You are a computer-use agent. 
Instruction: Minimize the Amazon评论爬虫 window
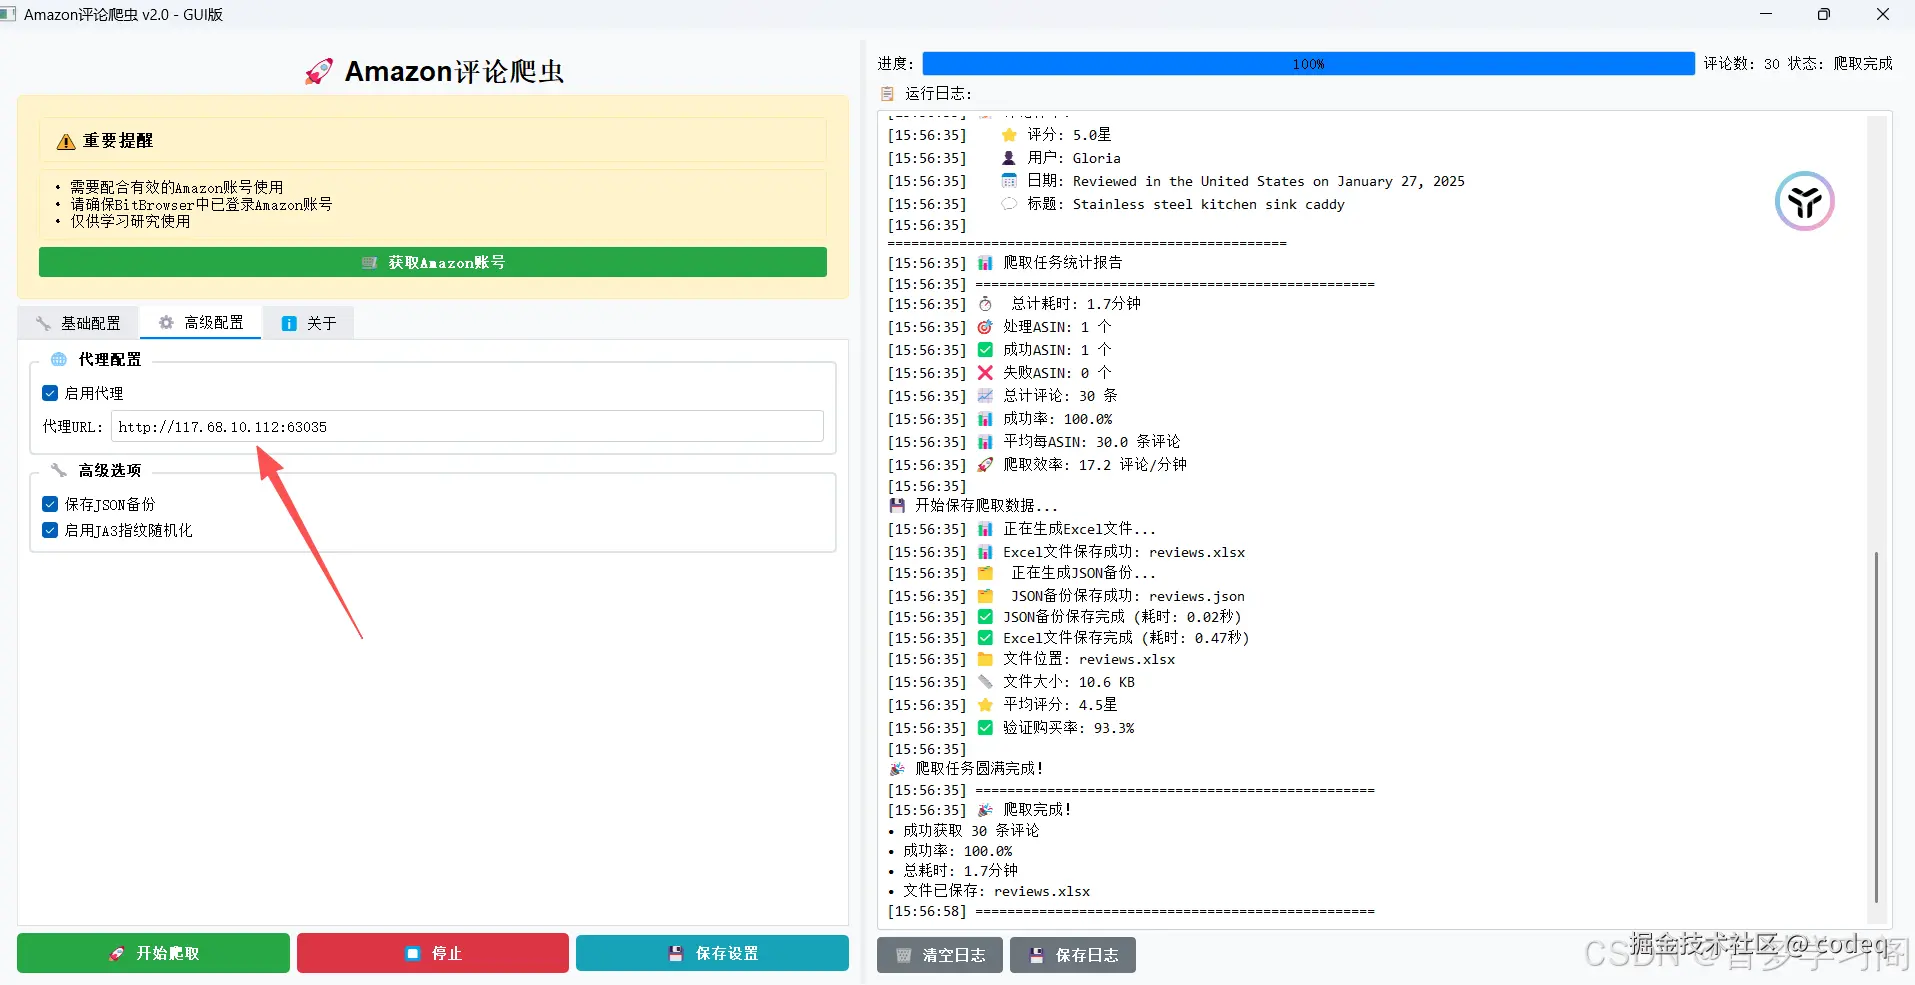1766,14
